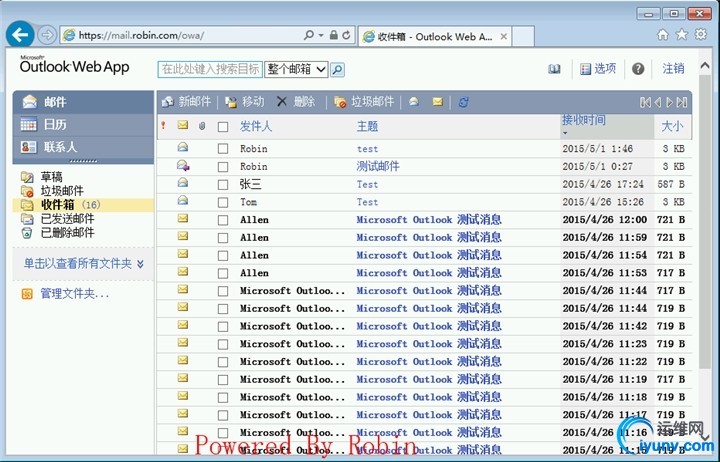This screenshot has height=462, width=720.
Task: Check the box for Robin's 测试邮件 message
Action: (223, 167)
